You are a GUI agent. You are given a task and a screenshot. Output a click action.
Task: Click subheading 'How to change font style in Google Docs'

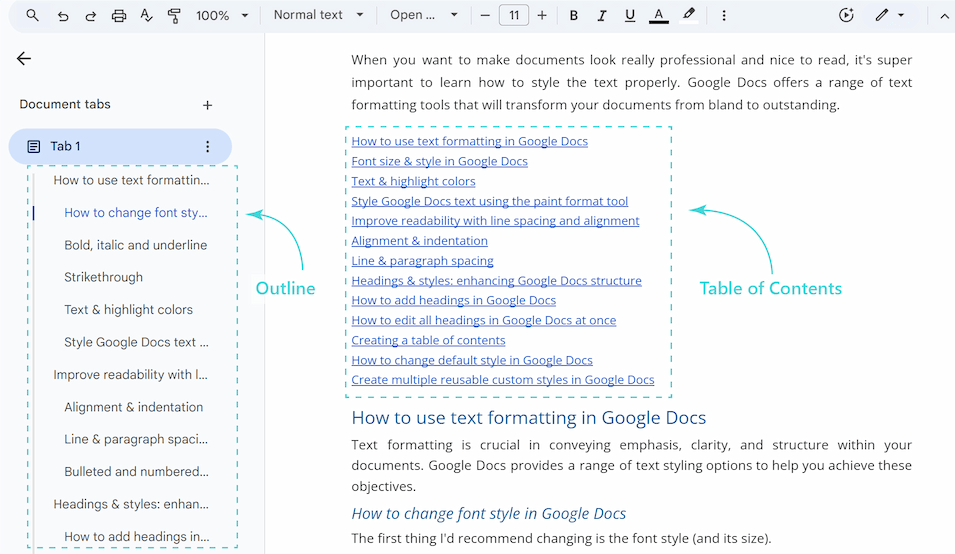click(488, 513)
